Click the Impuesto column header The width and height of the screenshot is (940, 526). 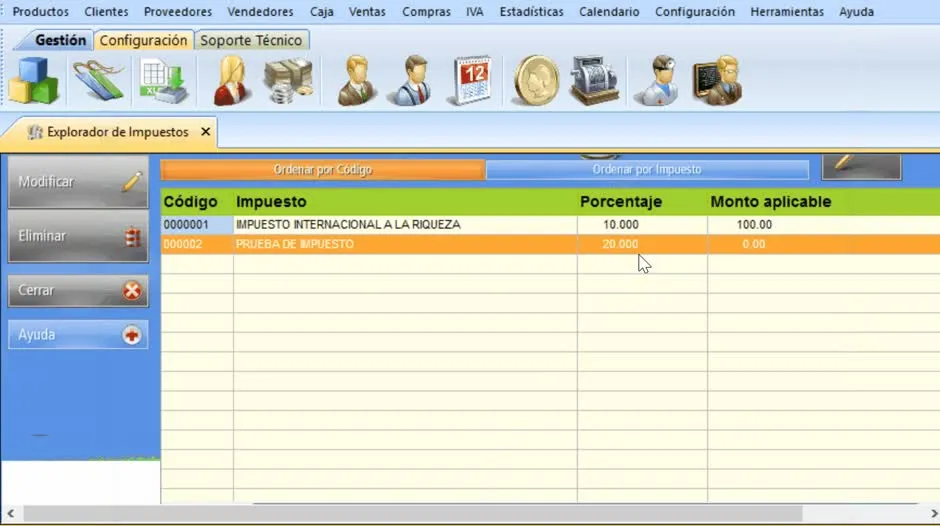[405, 202]
